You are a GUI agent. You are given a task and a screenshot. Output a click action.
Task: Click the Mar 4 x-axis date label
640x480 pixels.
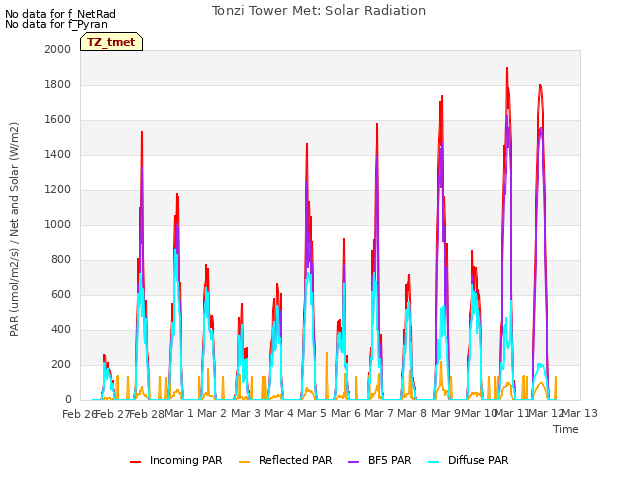[x=279, y=413]
